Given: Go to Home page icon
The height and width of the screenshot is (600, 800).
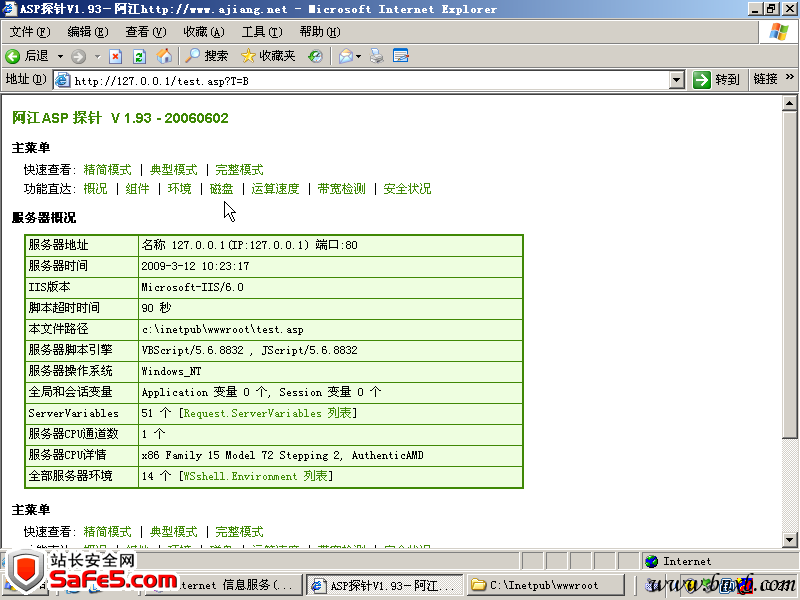Looking at the screenshot, I should pos(164,56).
